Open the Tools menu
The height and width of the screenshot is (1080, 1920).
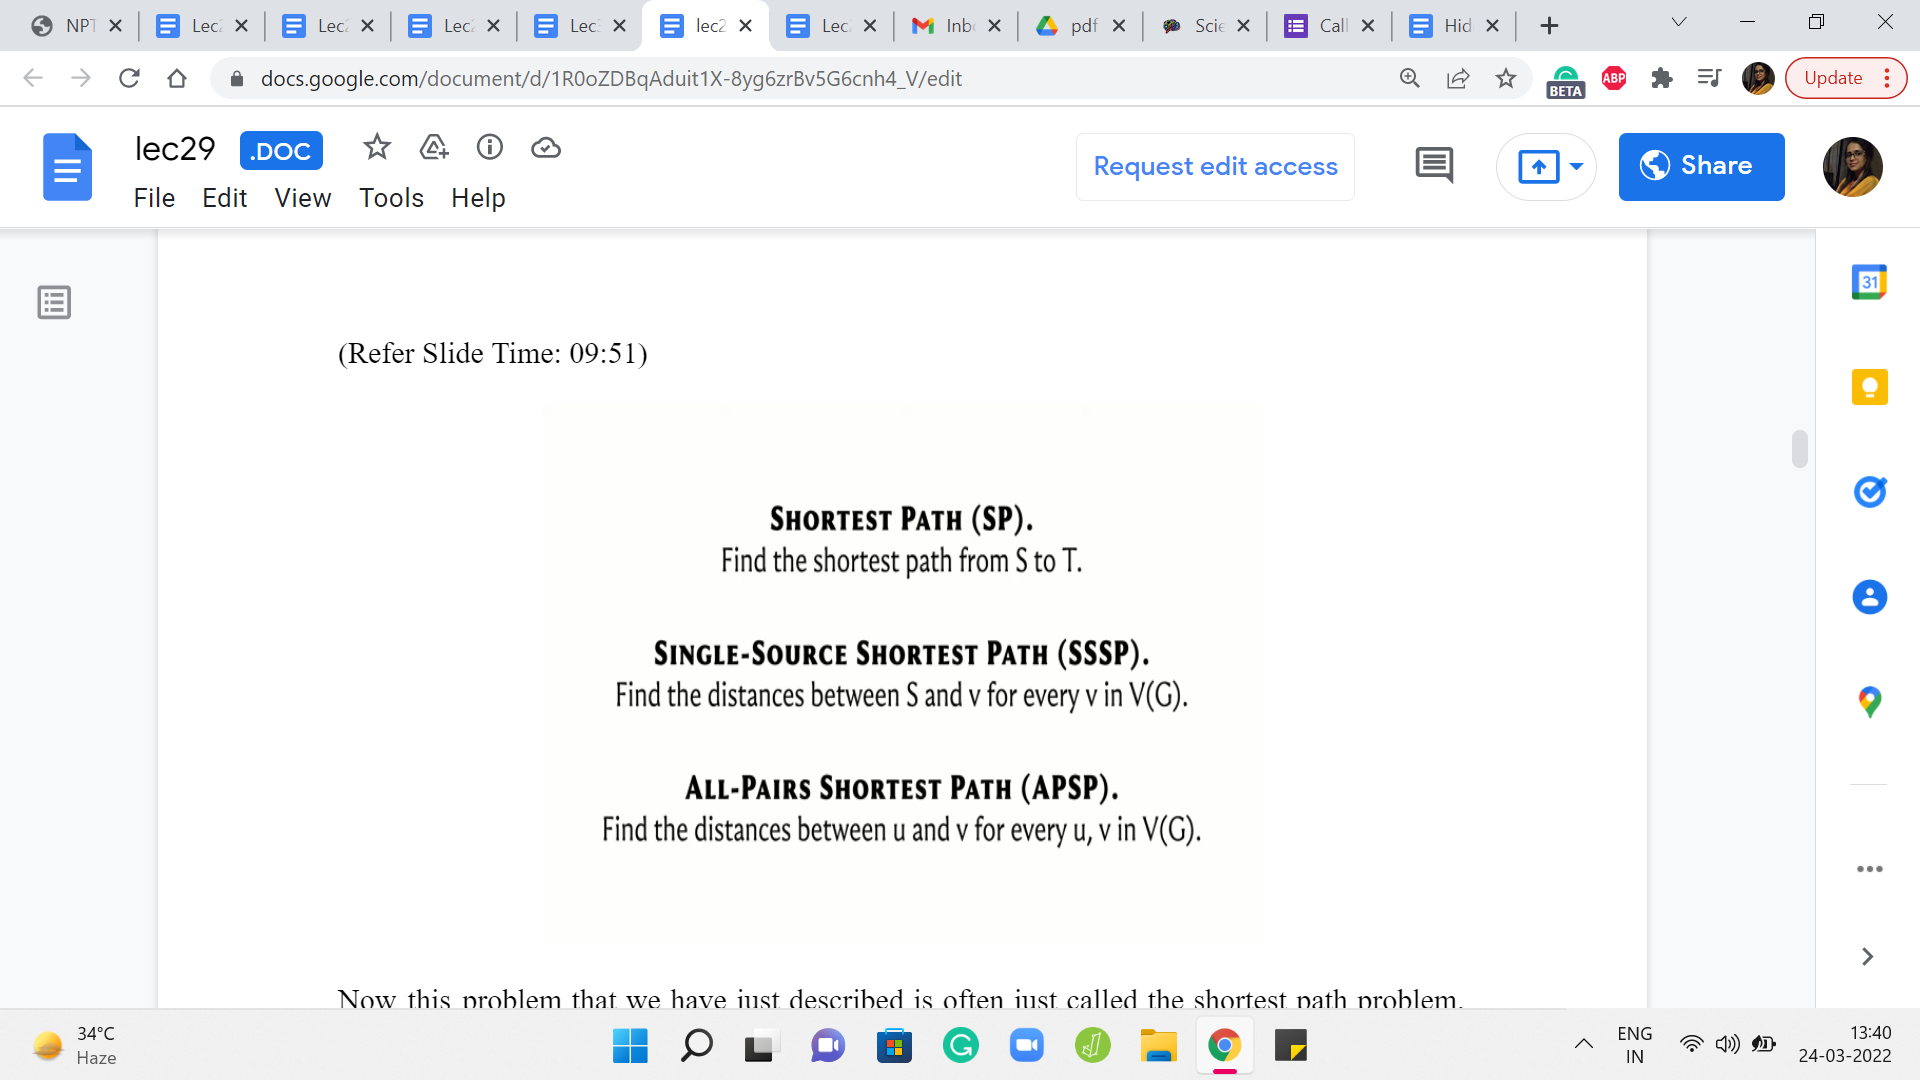[391, 198]
